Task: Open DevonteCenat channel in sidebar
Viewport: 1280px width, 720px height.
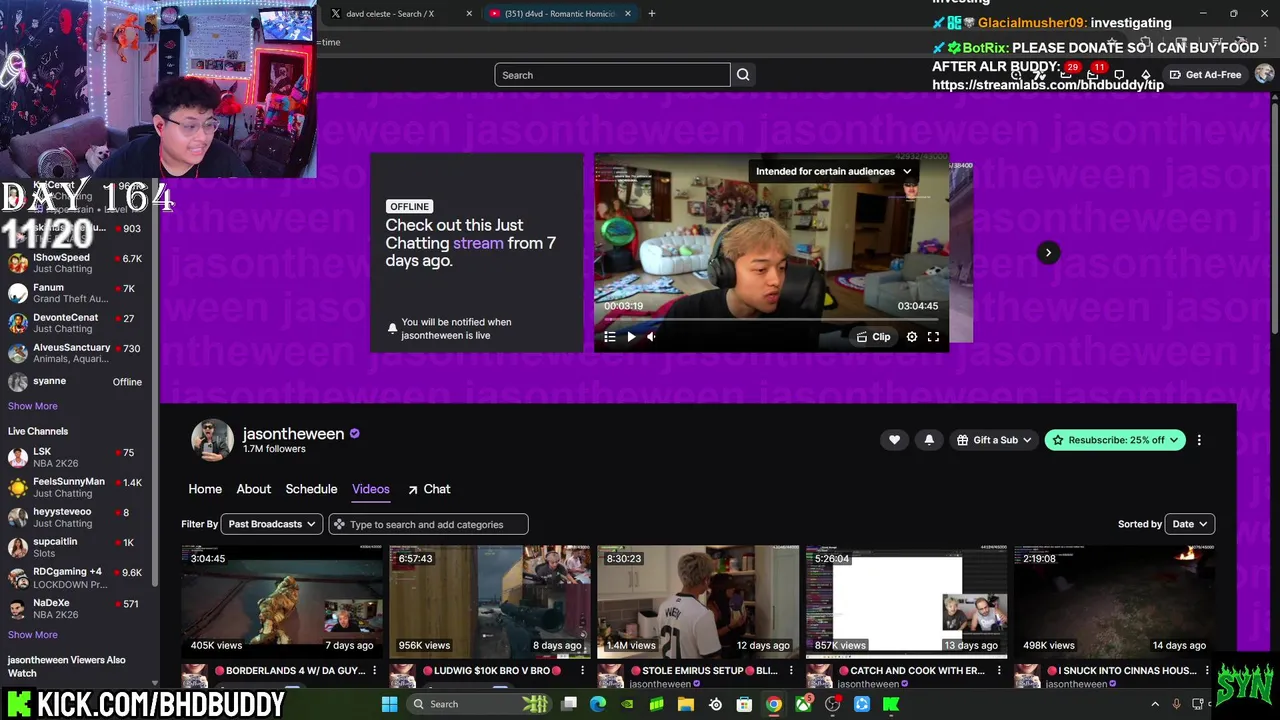Action: (x=76, y=323)
